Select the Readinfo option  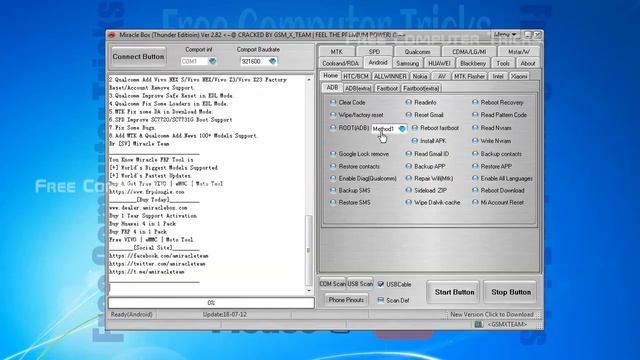(421, 102)
